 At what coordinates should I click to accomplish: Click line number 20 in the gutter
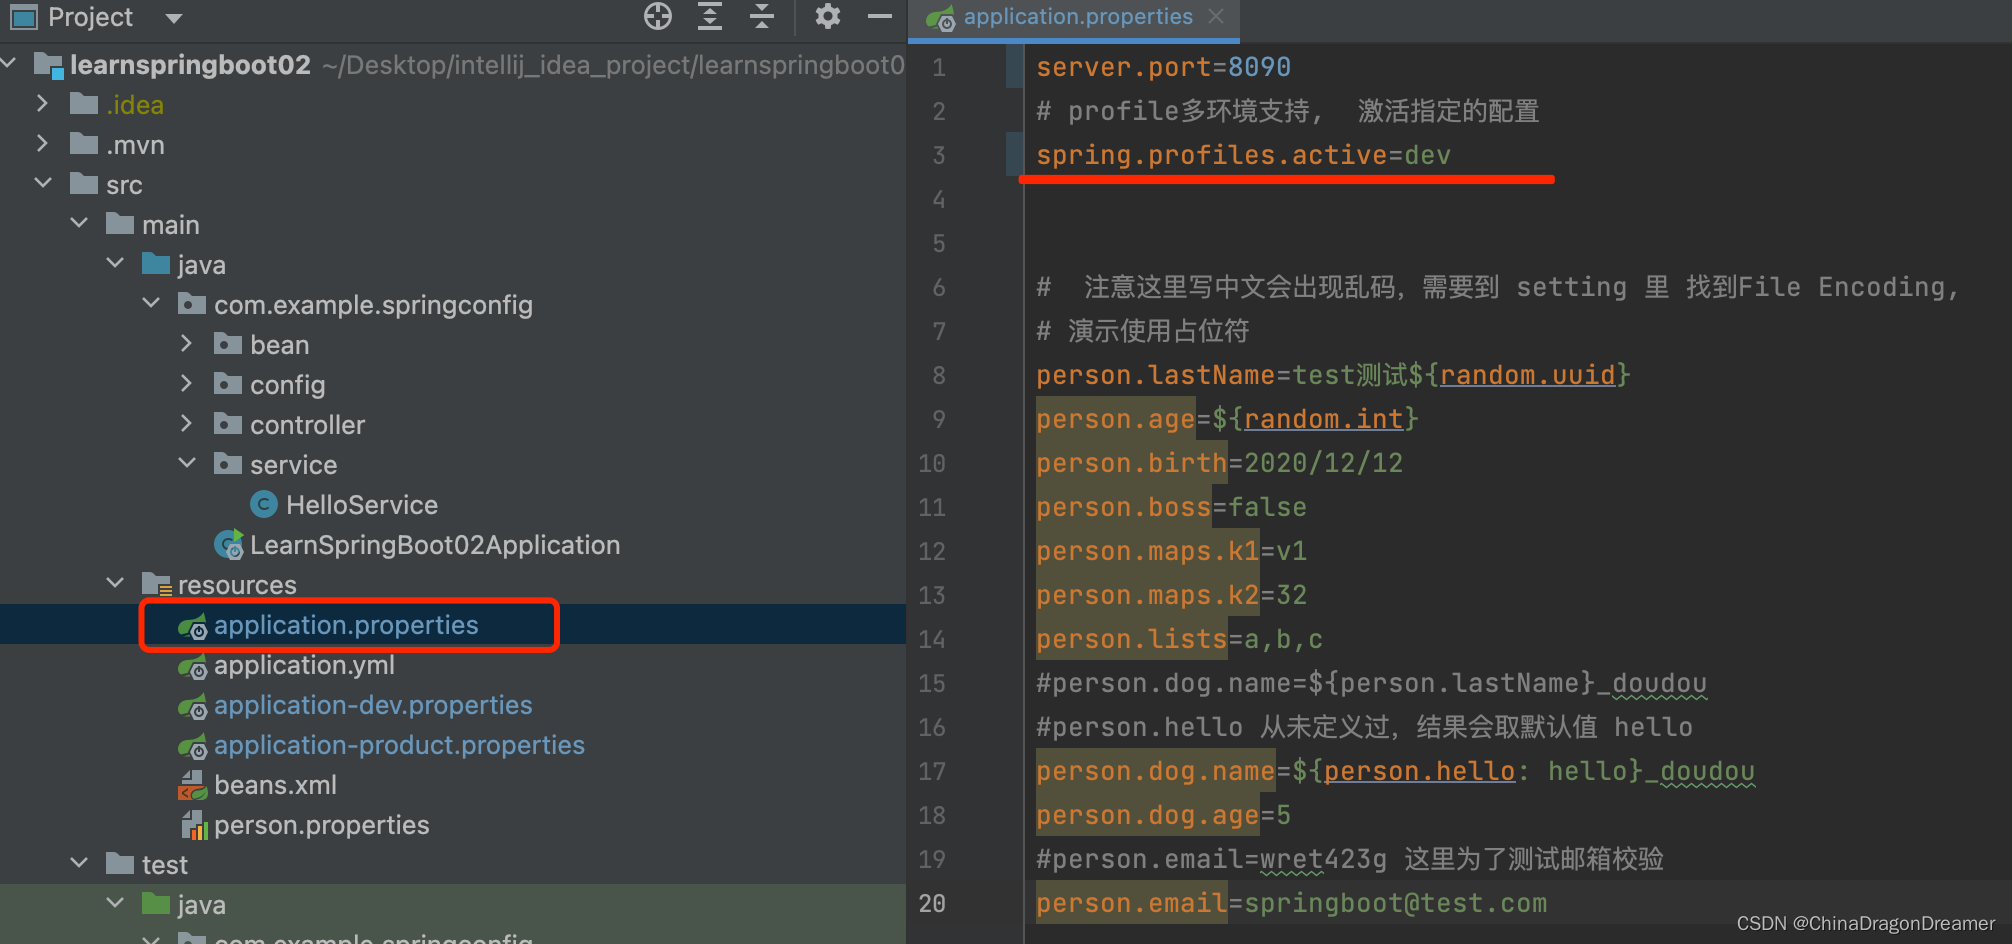tap(931, 903)
